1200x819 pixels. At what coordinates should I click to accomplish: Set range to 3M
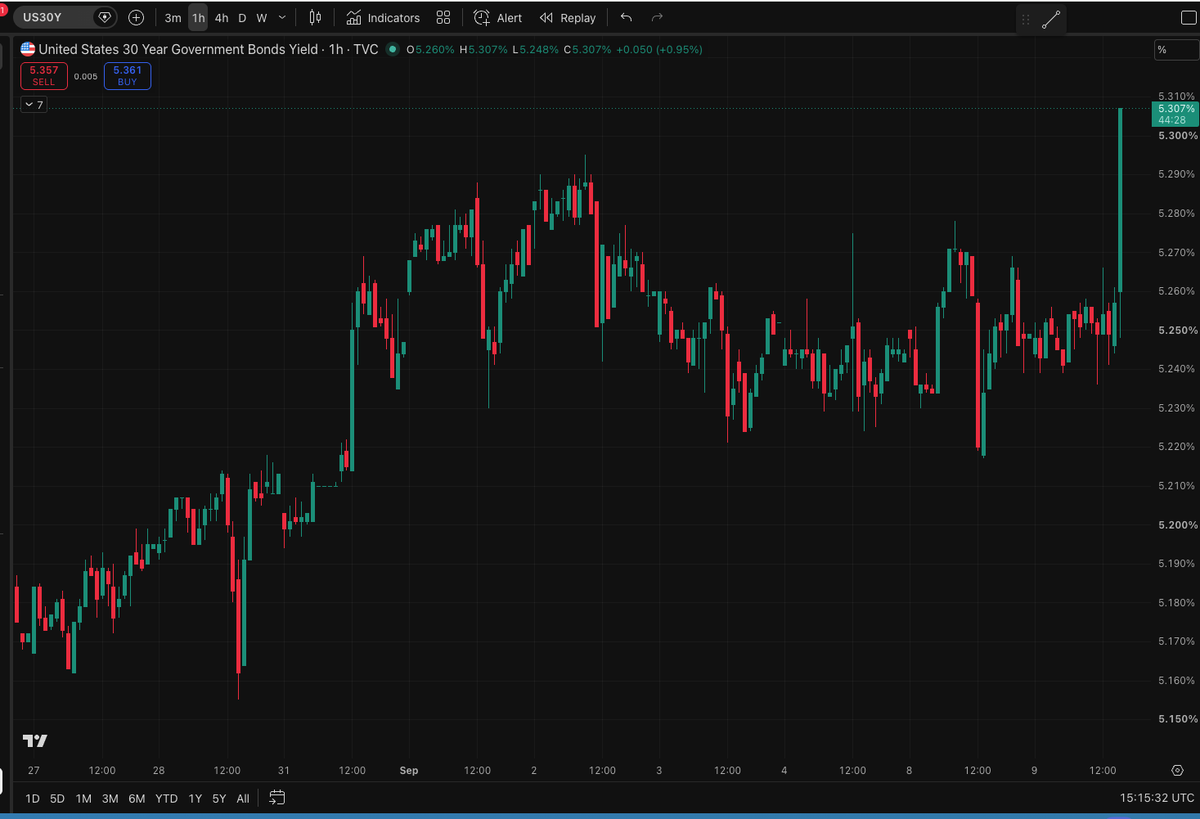(110, 798)
